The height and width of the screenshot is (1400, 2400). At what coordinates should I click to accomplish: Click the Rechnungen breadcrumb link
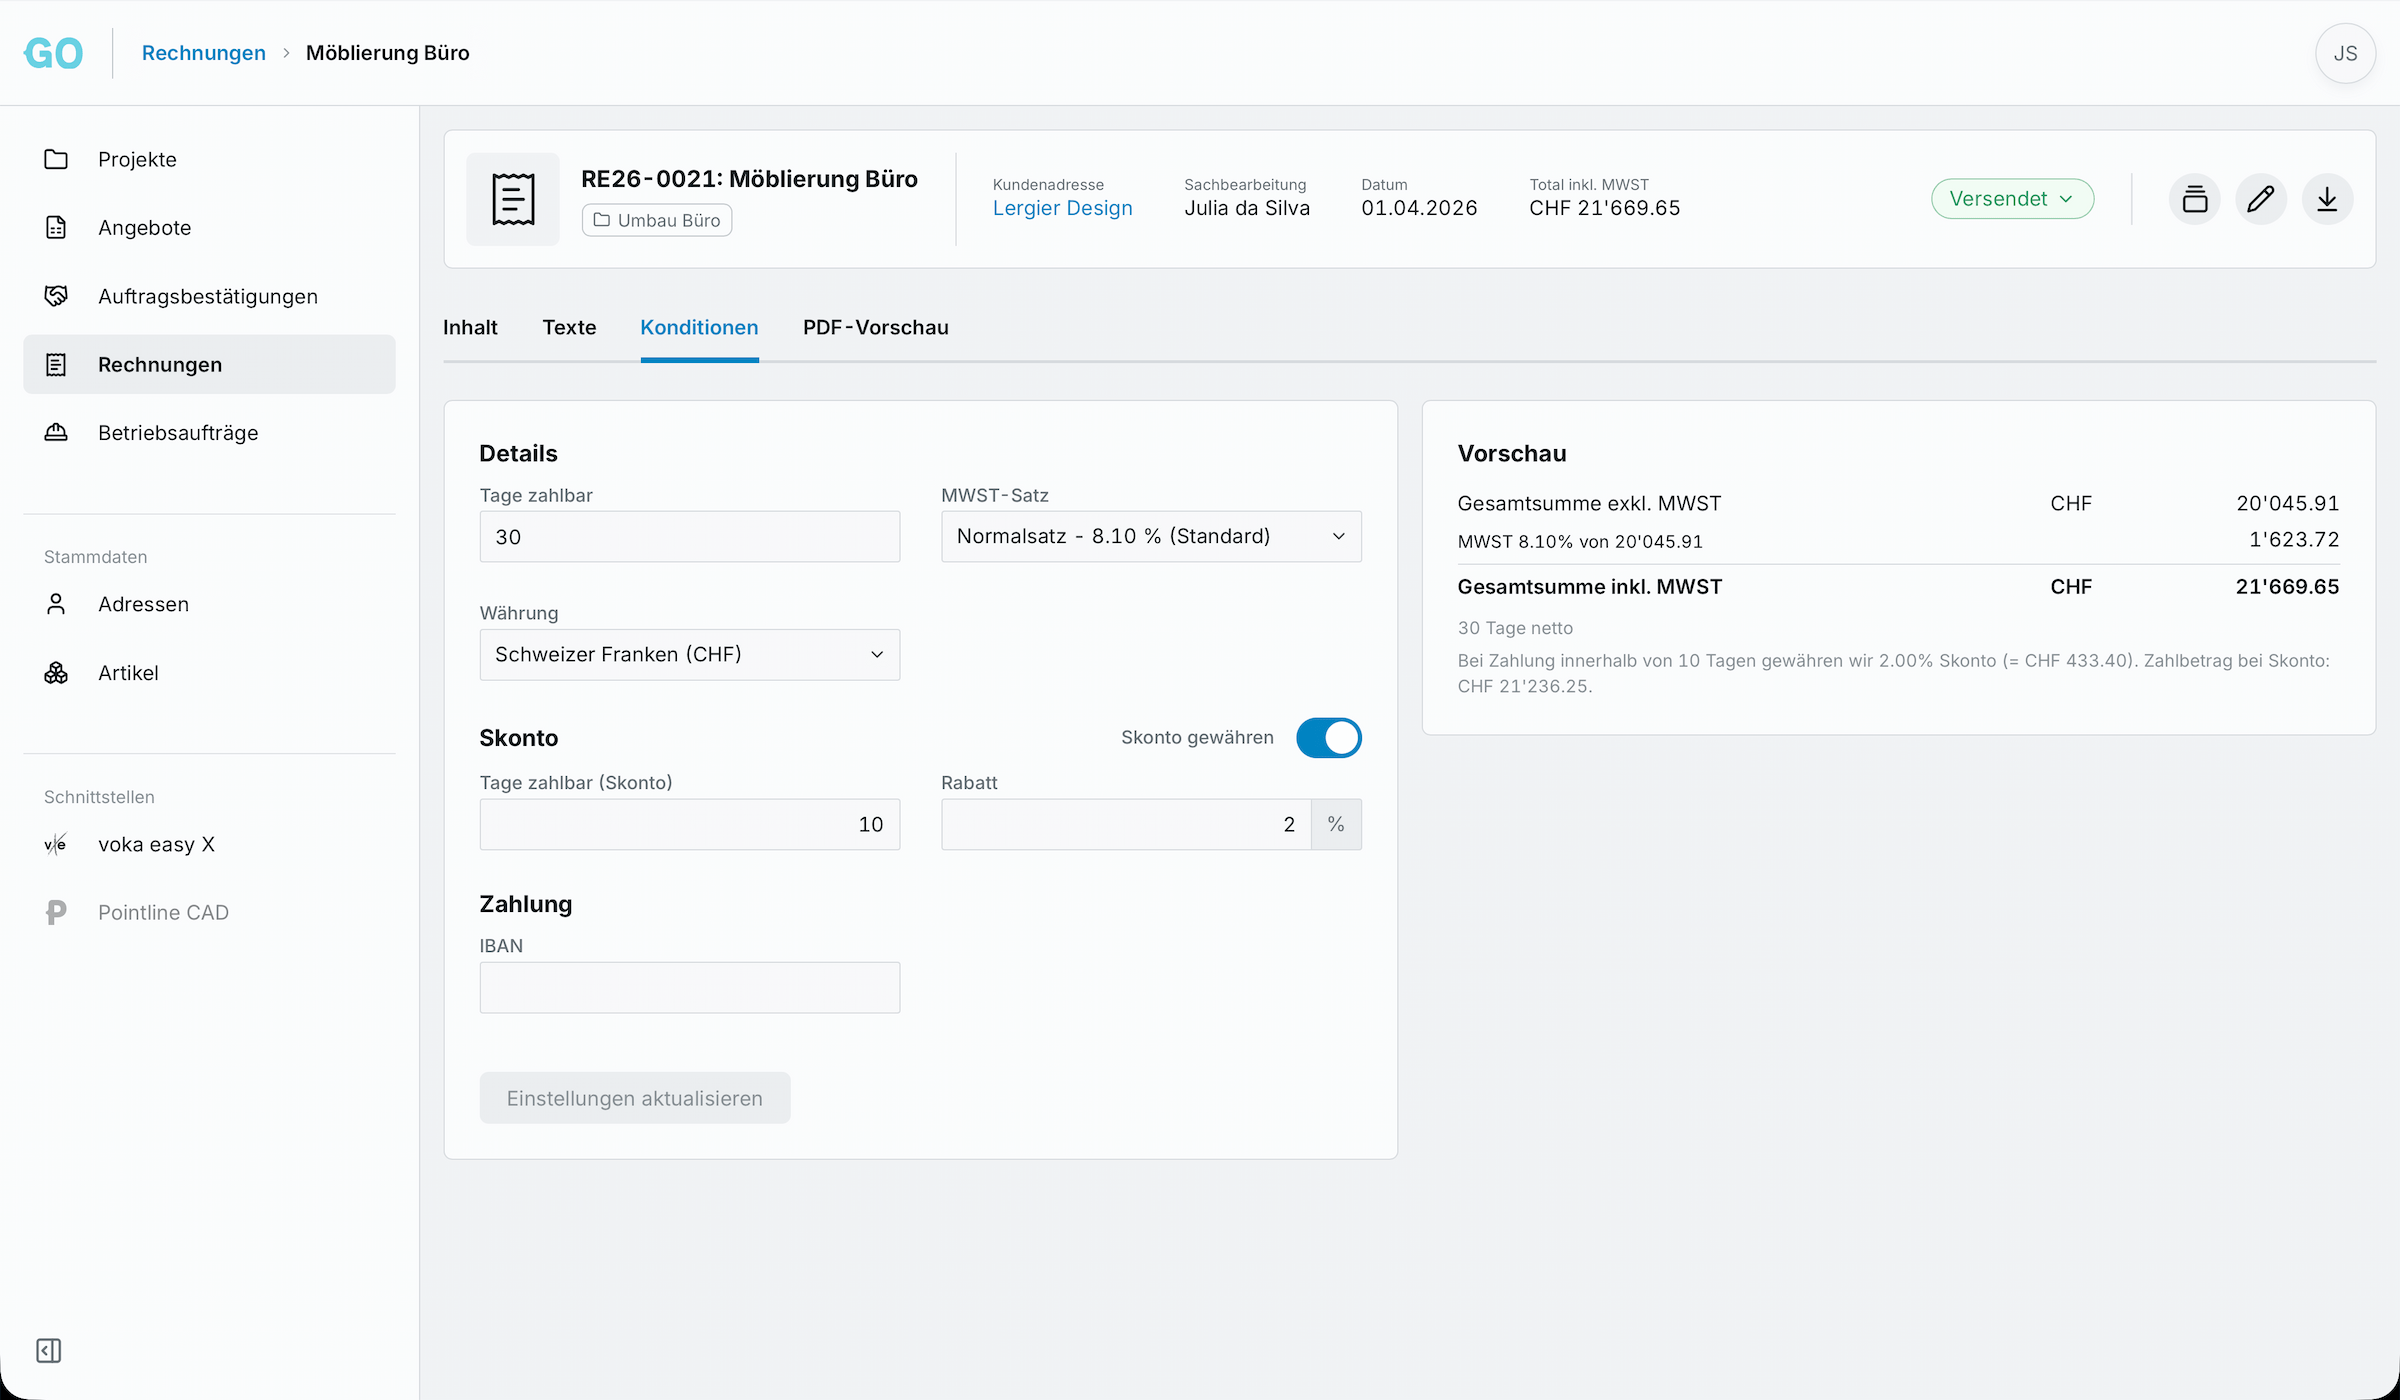[204, 53]
